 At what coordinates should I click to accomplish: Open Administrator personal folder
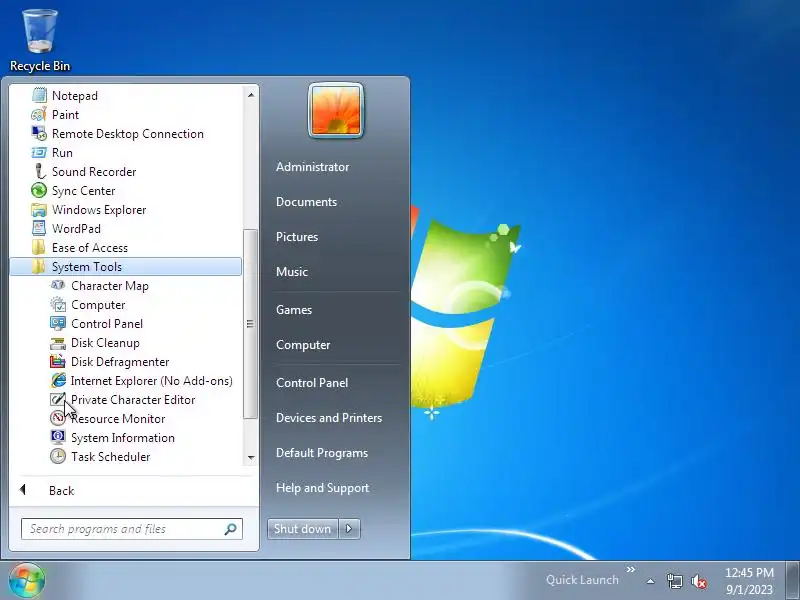pos(313,167)
